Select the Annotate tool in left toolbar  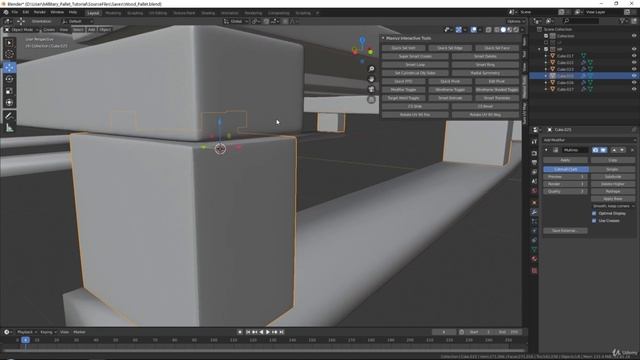pyautogui.click(x=9, y=116)
